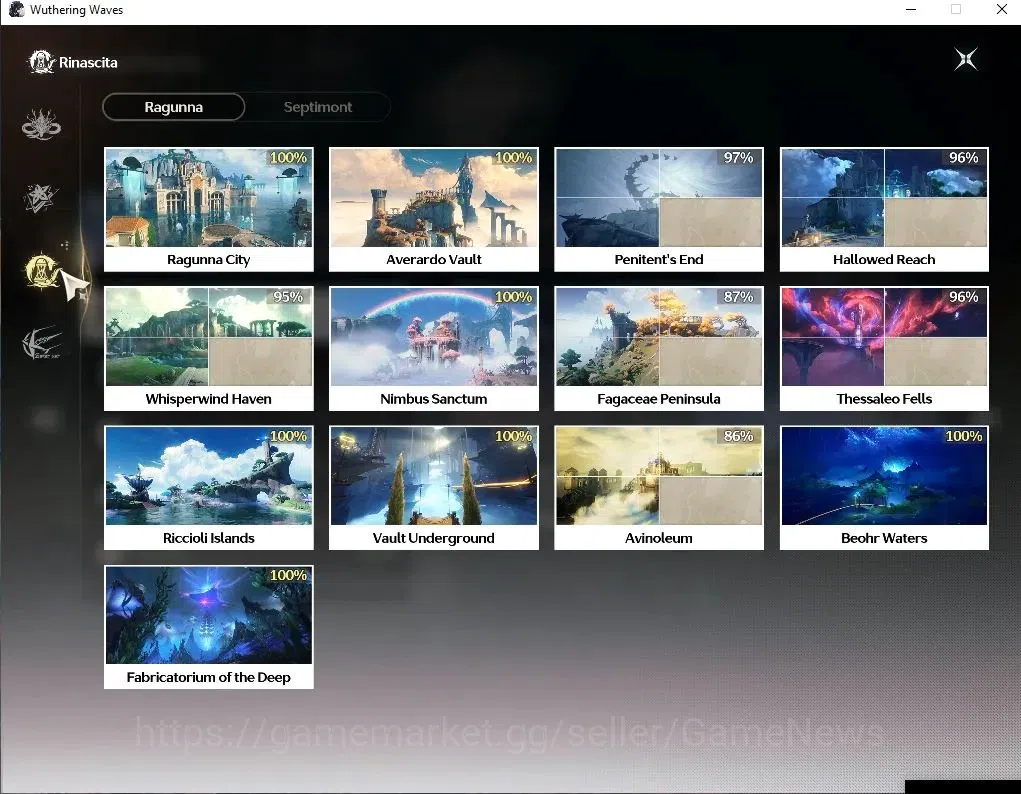Select the highlighted Rinascita emblem in sidebar
The height and width of the screenshot is (794, 1021).
42,270
